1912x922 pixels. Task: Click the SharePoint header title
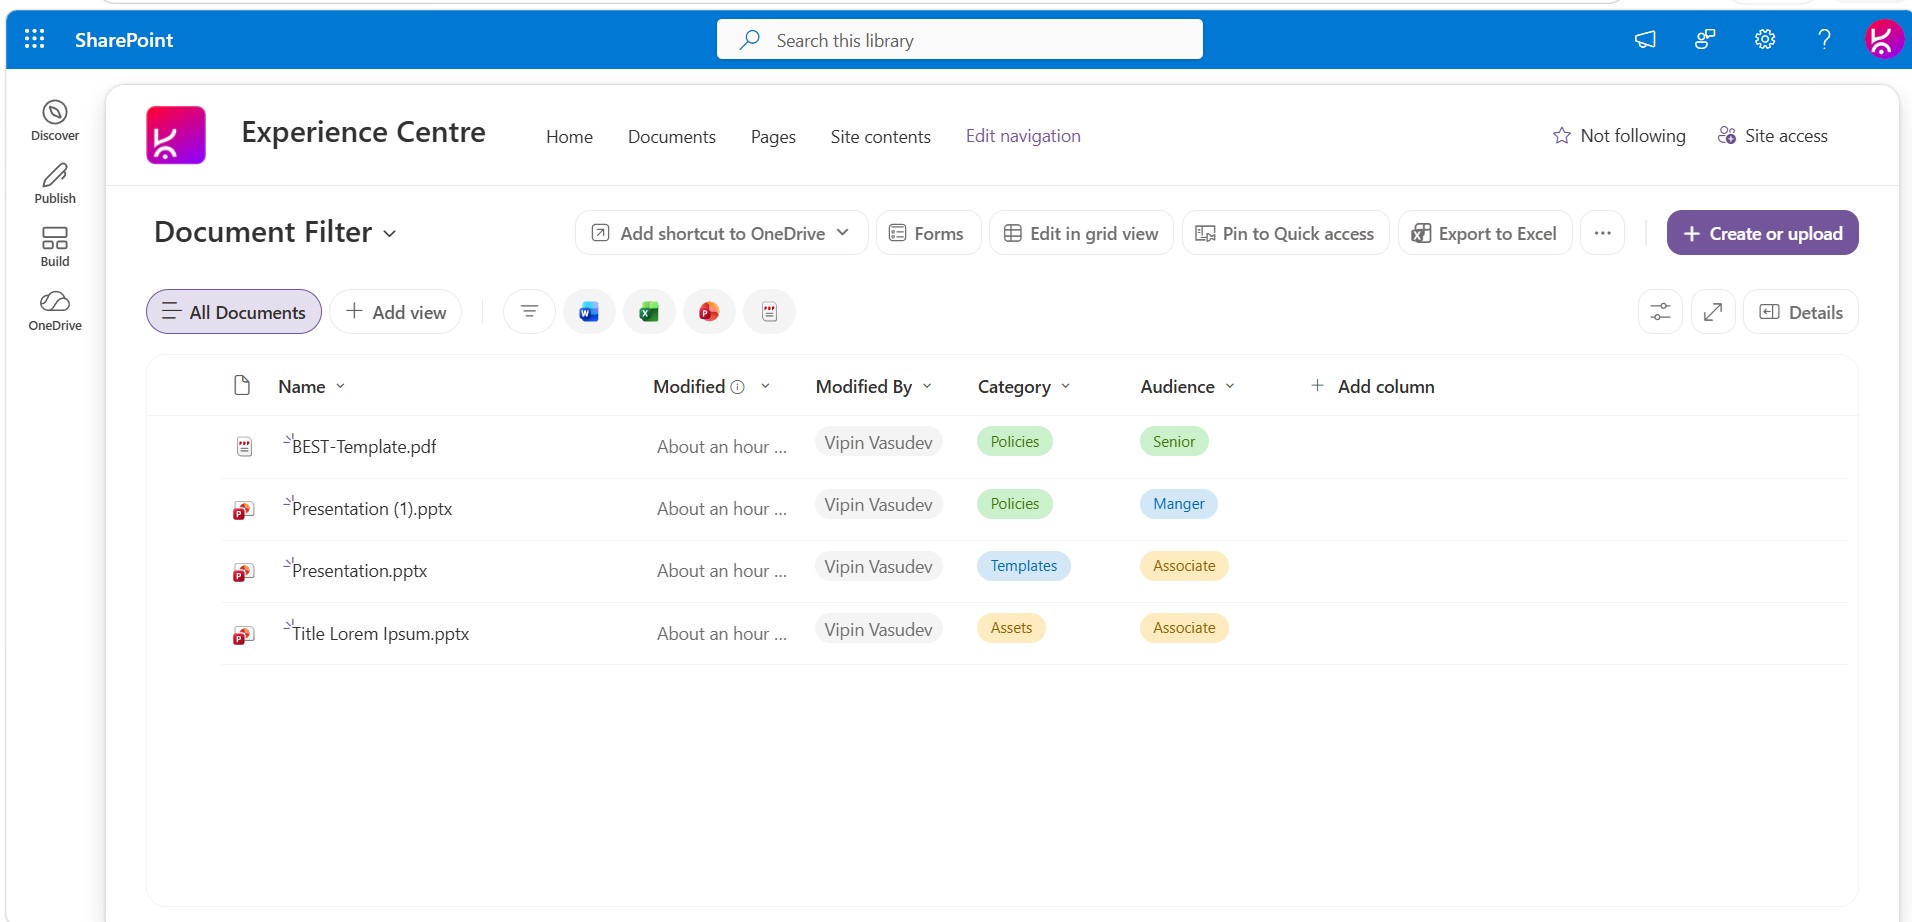coord(124,40)
